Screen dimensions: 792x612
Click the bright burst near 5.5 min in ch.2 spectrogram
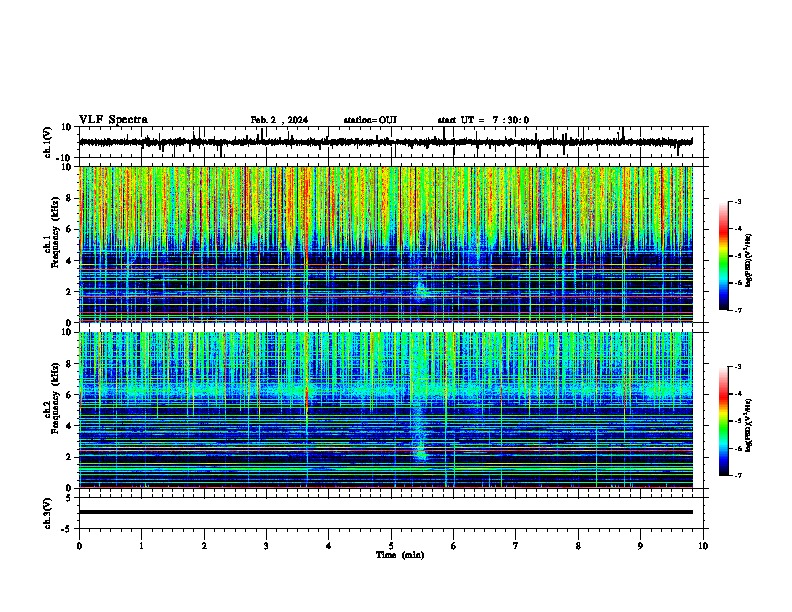click(x=419, y=449)
